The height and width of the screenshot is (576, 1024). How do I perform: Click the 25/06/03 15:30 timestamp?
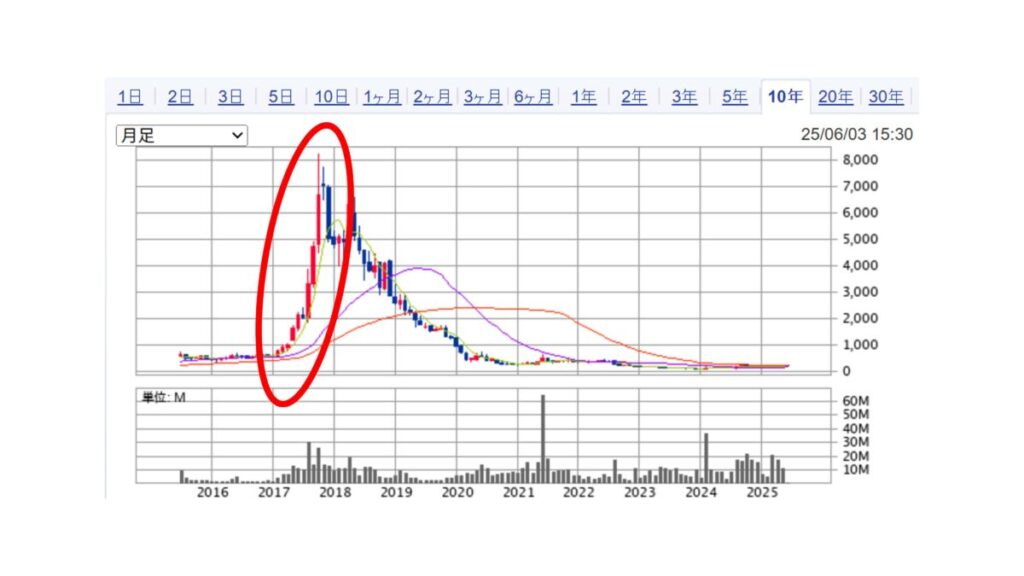[857, 135]
